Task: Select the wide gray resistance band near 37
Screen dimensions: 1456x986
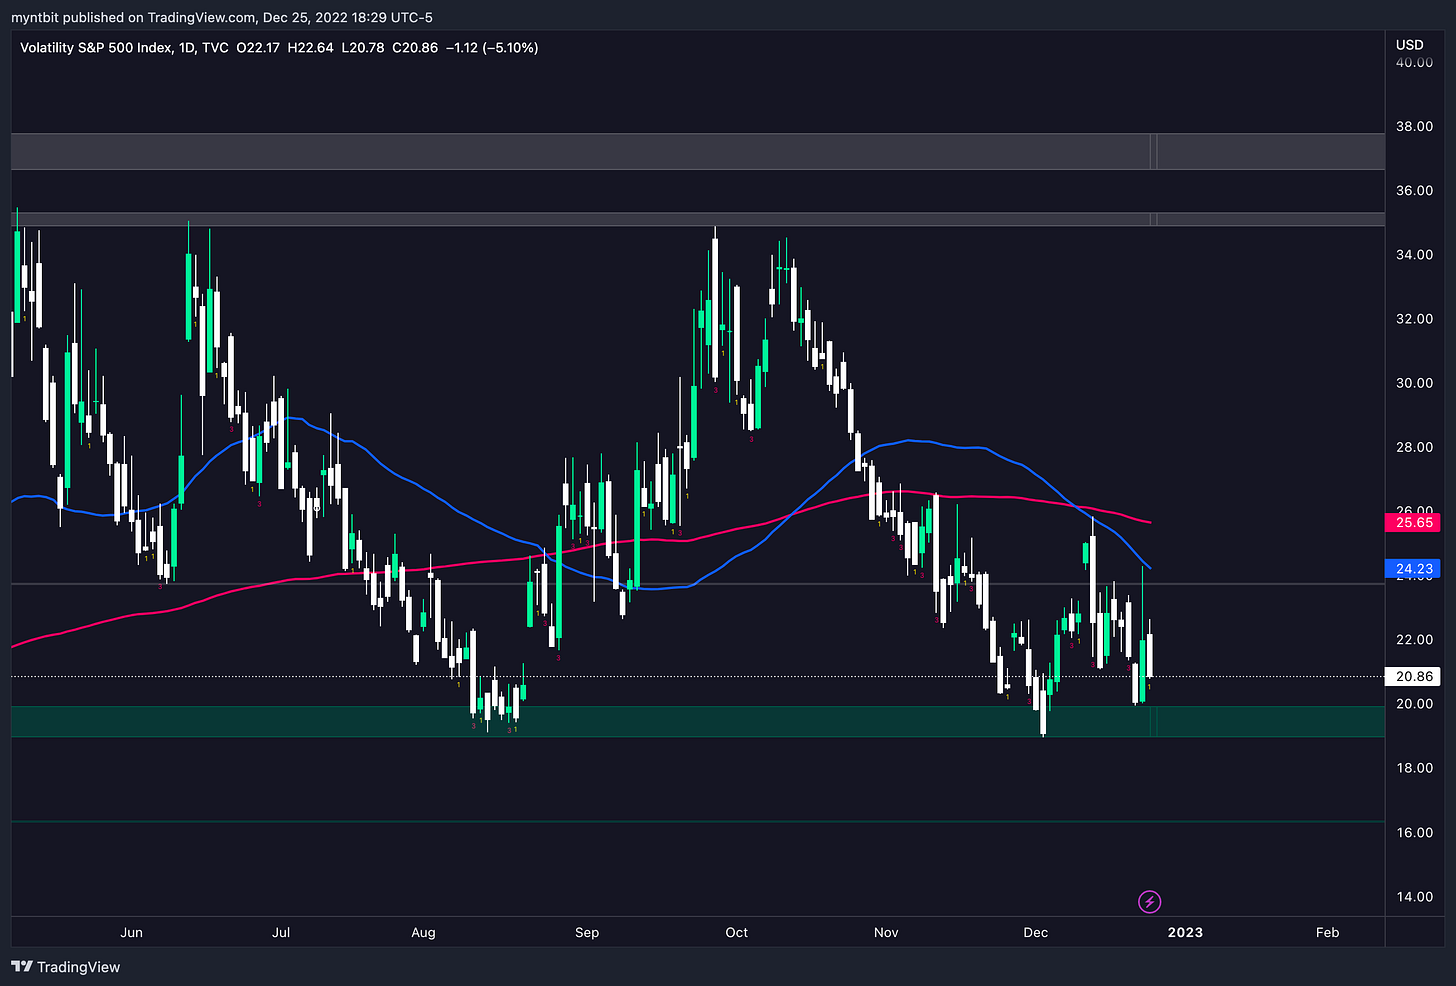Action: pyautogui.click(x=698, y=151)
